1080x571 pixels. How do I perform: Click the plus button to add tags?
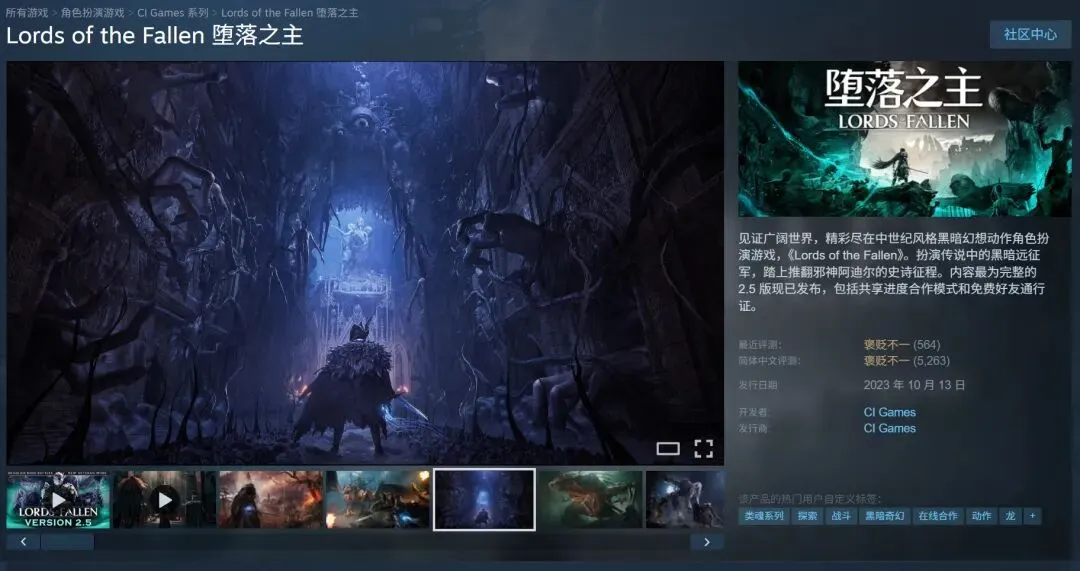pyautogui.click(x=1032, y=516)
